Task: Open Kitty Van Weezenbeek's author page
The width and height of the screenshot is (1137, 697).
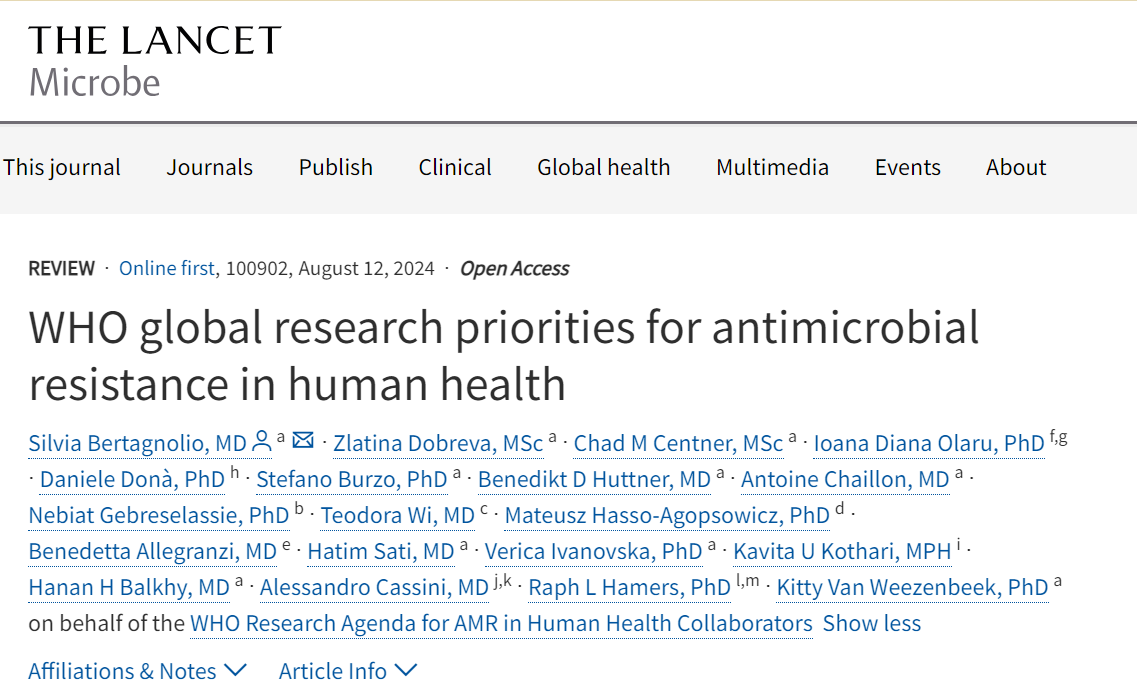Action: [x=912, y=587]
